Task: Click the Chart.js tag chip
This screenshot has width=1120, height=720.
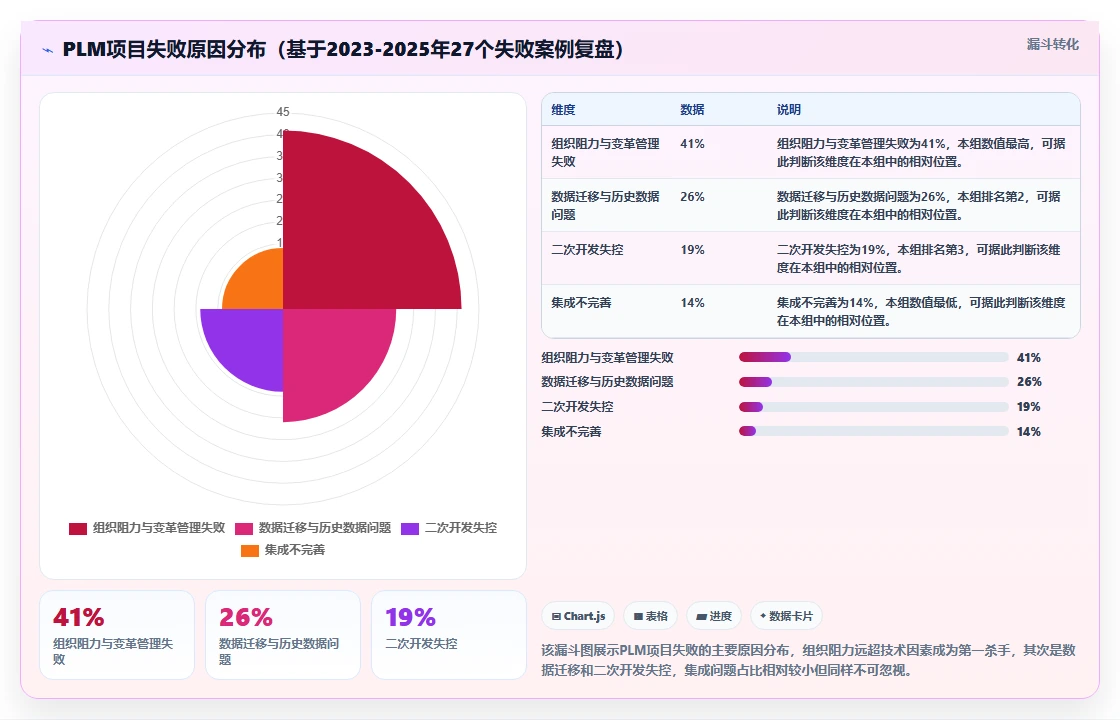Action: 578,616
